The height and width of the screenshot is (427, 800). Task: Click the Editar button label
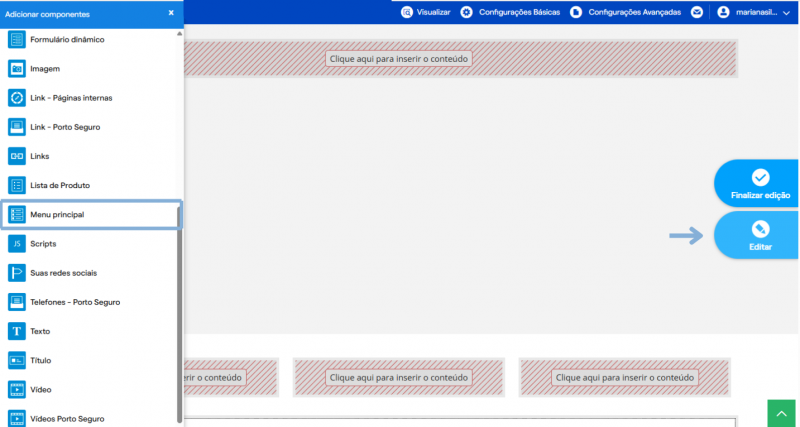[x=760, y=247]
